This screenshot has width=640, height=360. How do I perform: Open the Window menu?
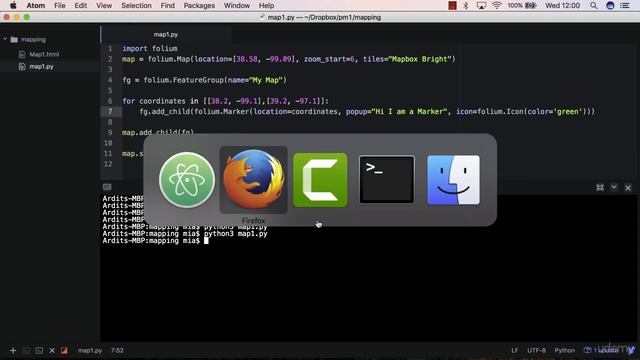(237, 5)
